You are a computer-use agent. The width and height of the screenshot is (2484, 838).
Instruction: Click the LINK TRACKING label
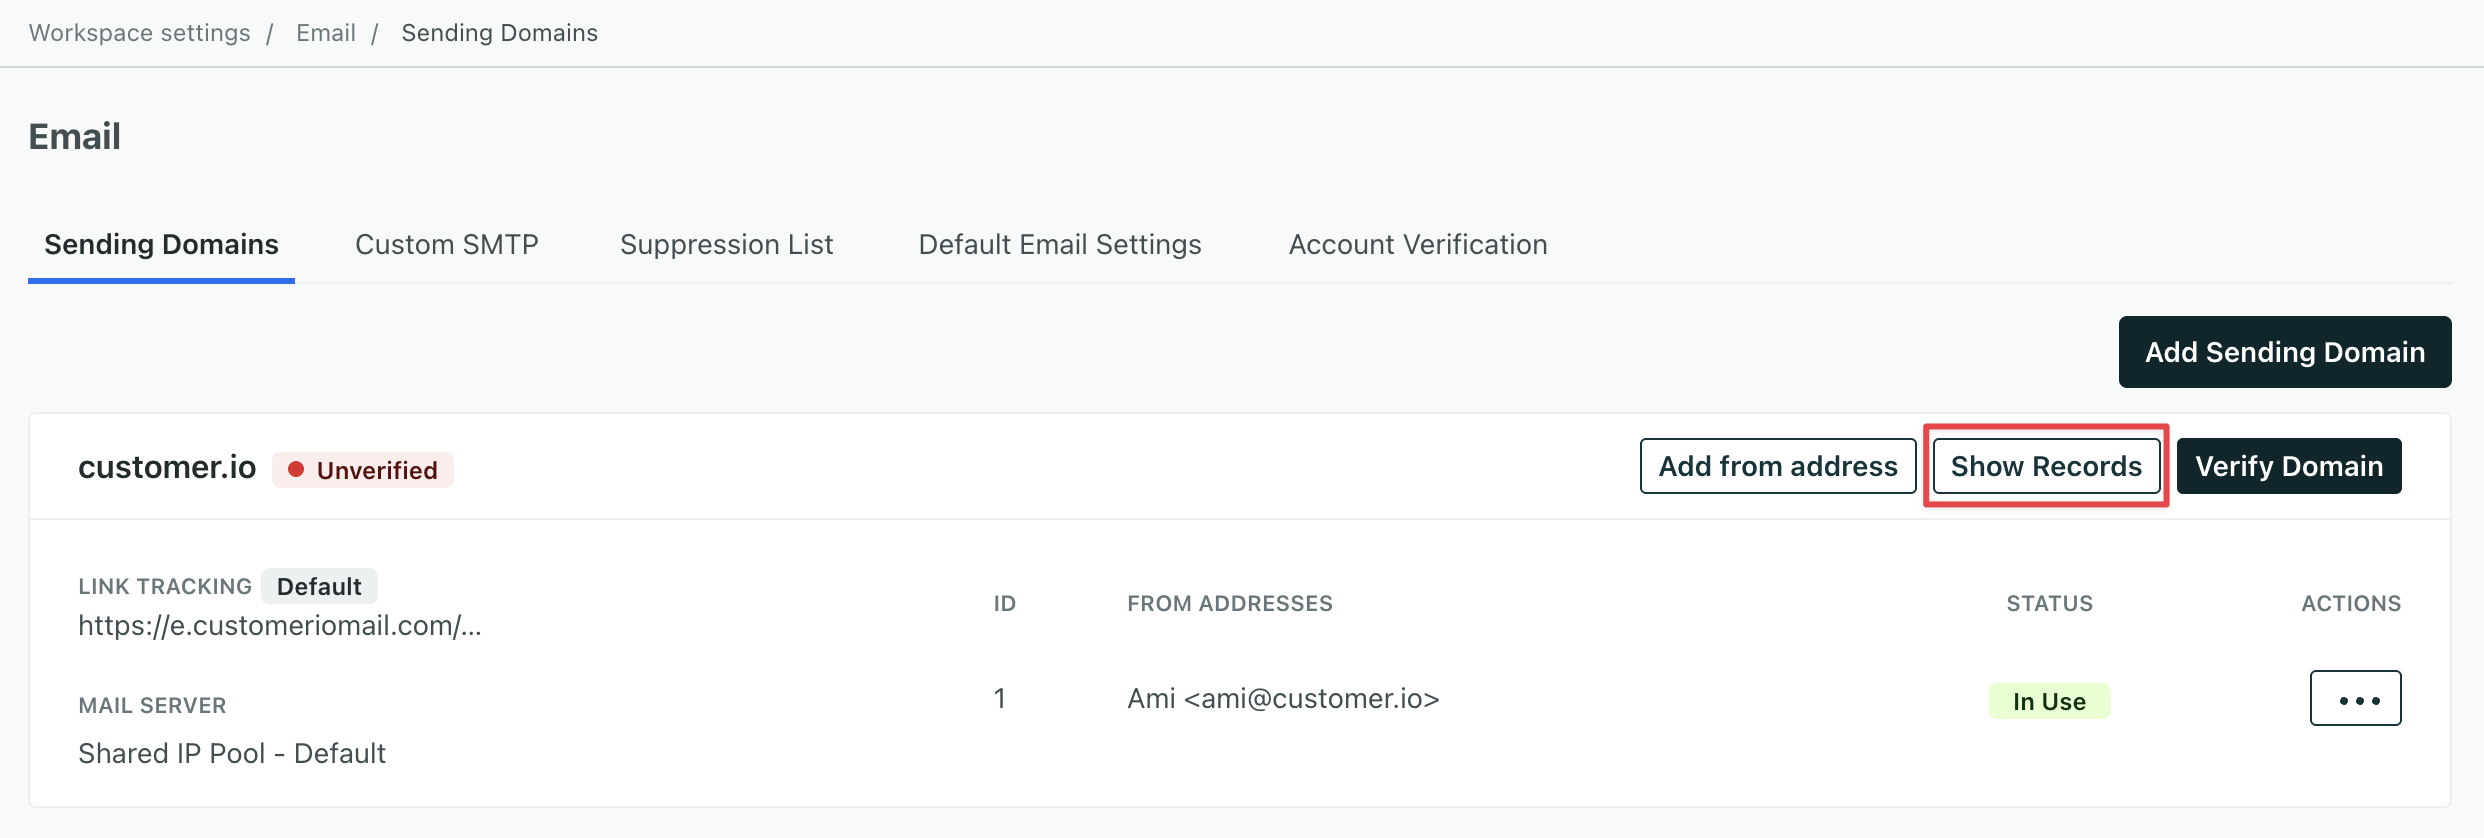(165, 586)
